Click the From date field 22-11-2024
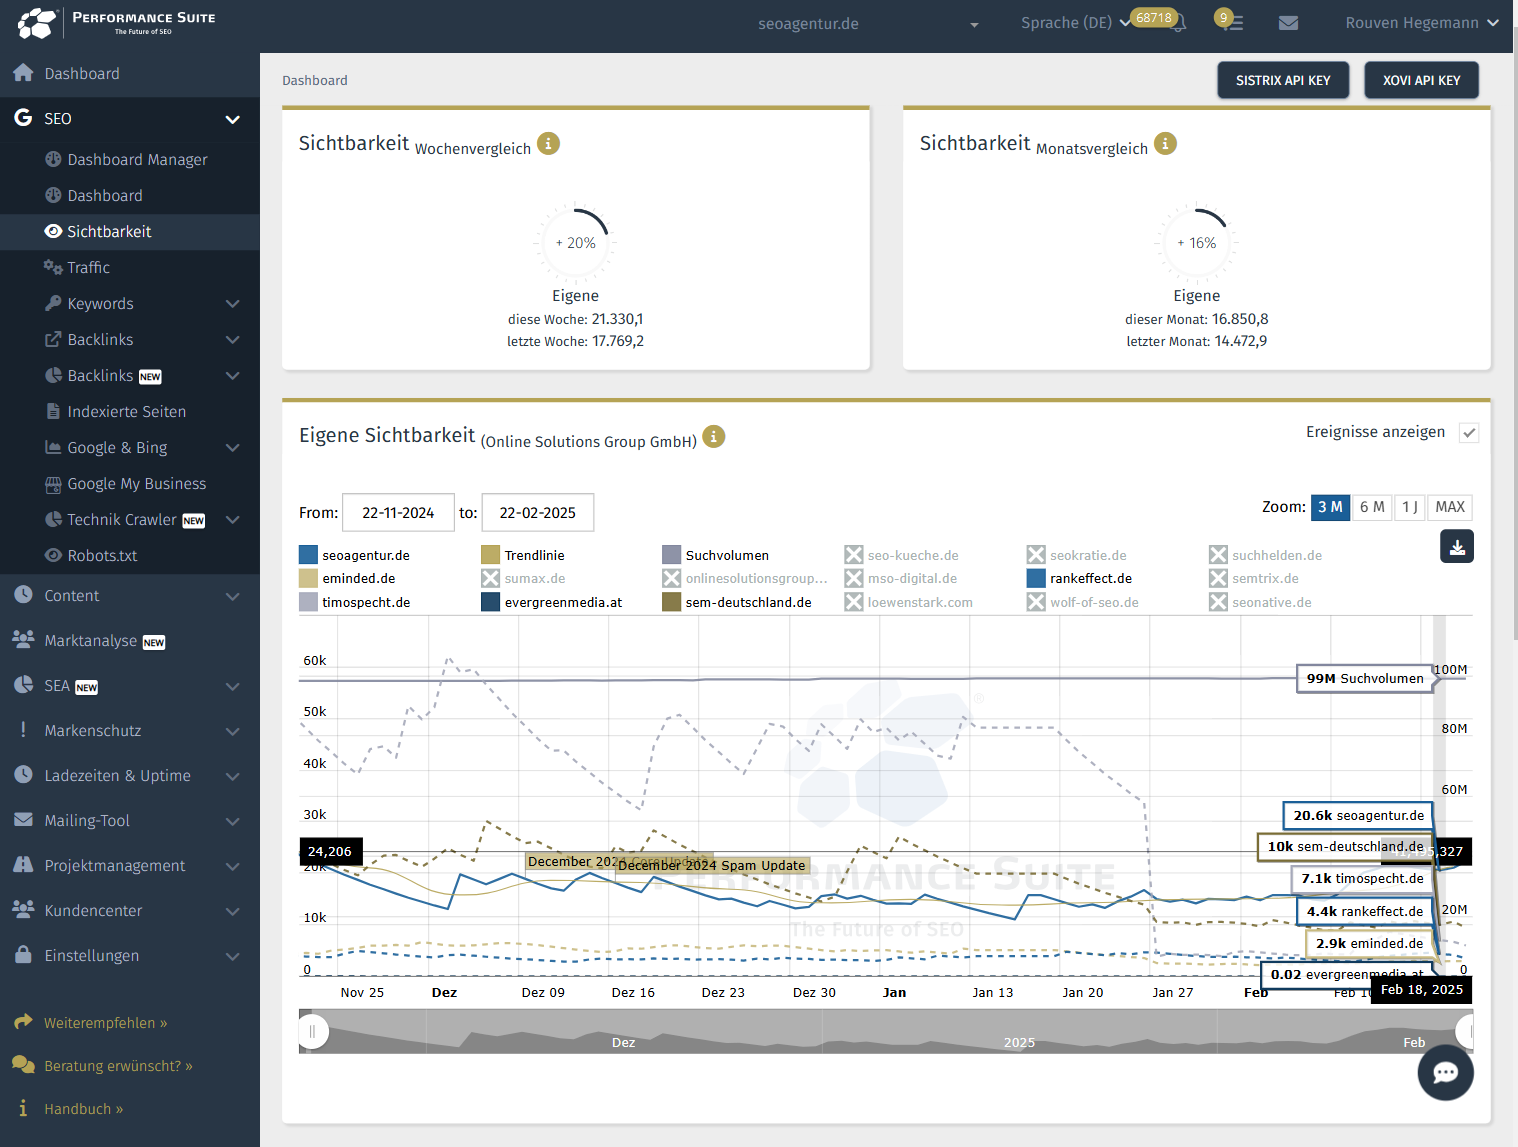Screen dimensions: 1518x1147 click(398, 512)
